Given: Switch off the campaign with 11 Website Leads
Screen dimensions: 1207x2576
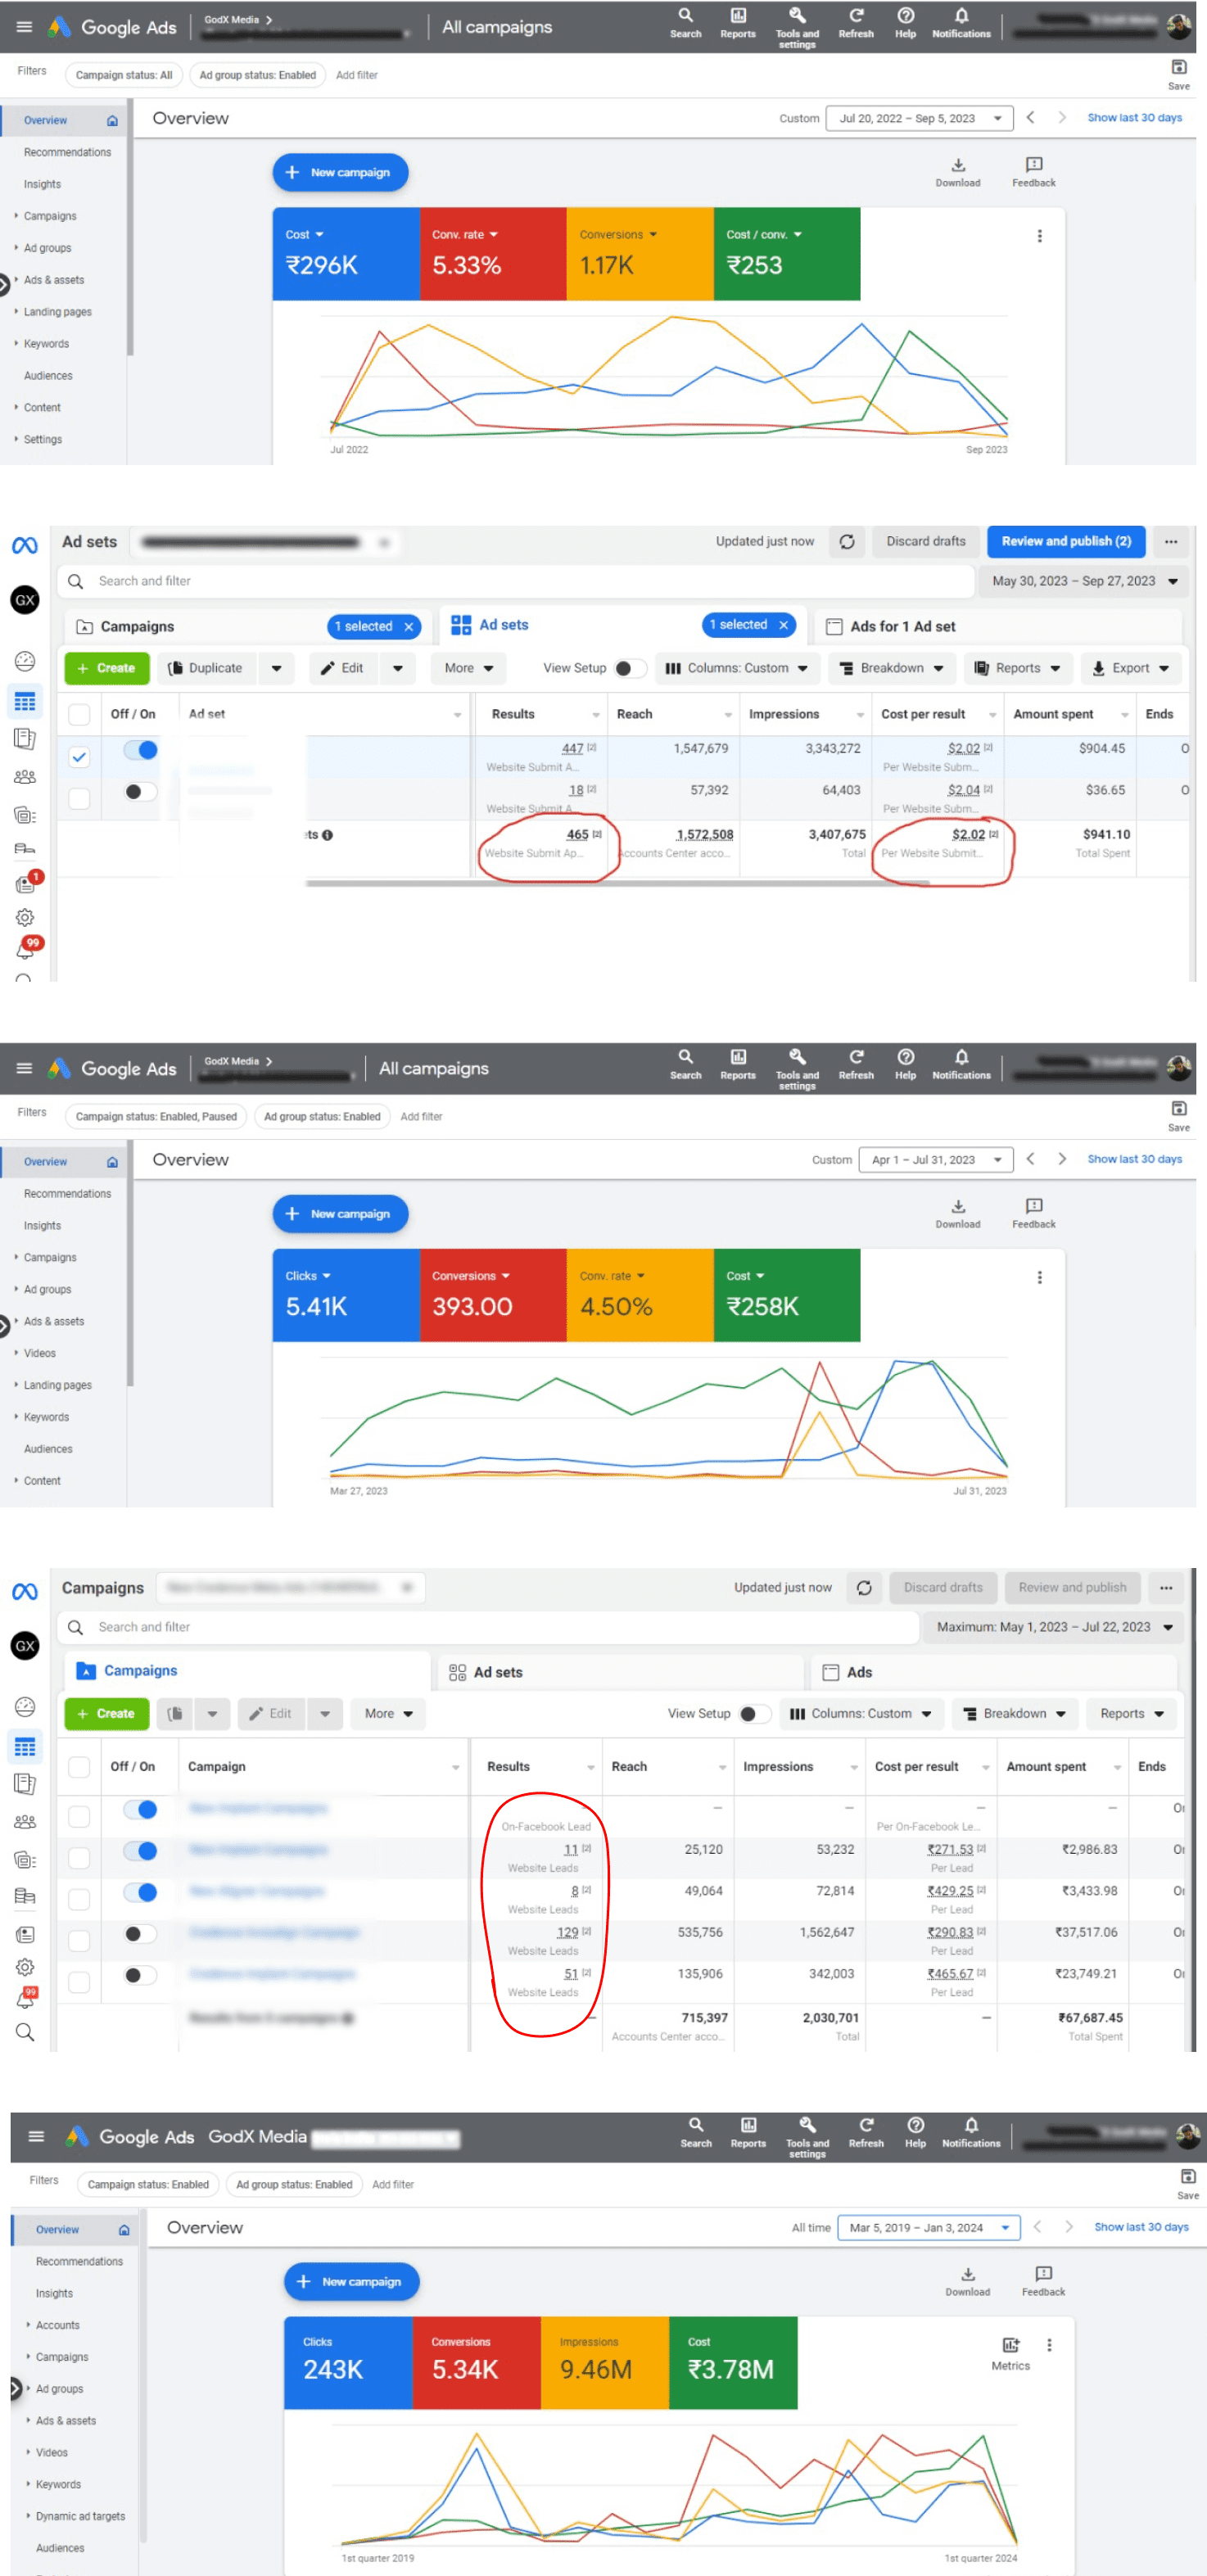Looking at the screenshot, I should (140, 1851).
